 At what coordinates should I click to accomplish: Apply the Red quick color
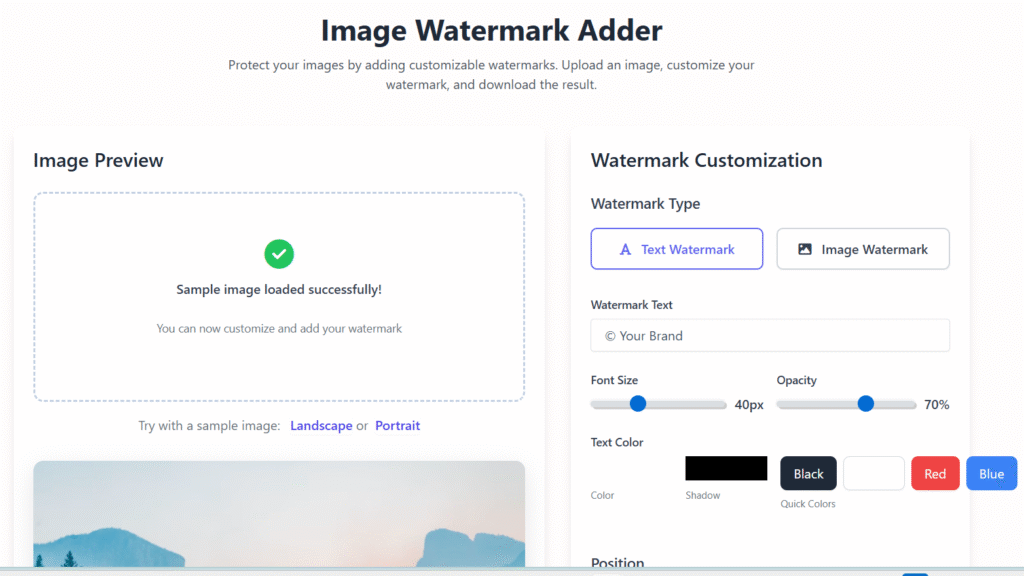(934, 473)
